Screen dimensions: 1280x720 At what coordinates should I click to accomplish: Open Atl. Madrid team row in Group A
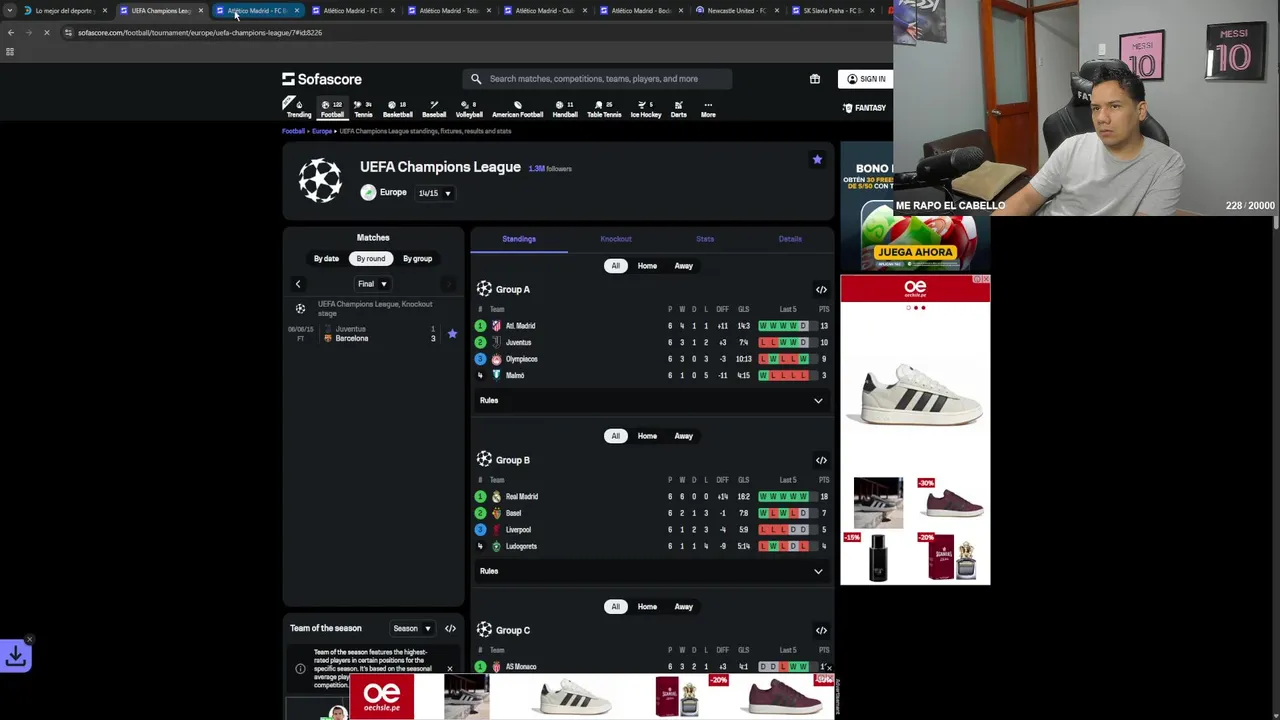click(x=651, y=326)
